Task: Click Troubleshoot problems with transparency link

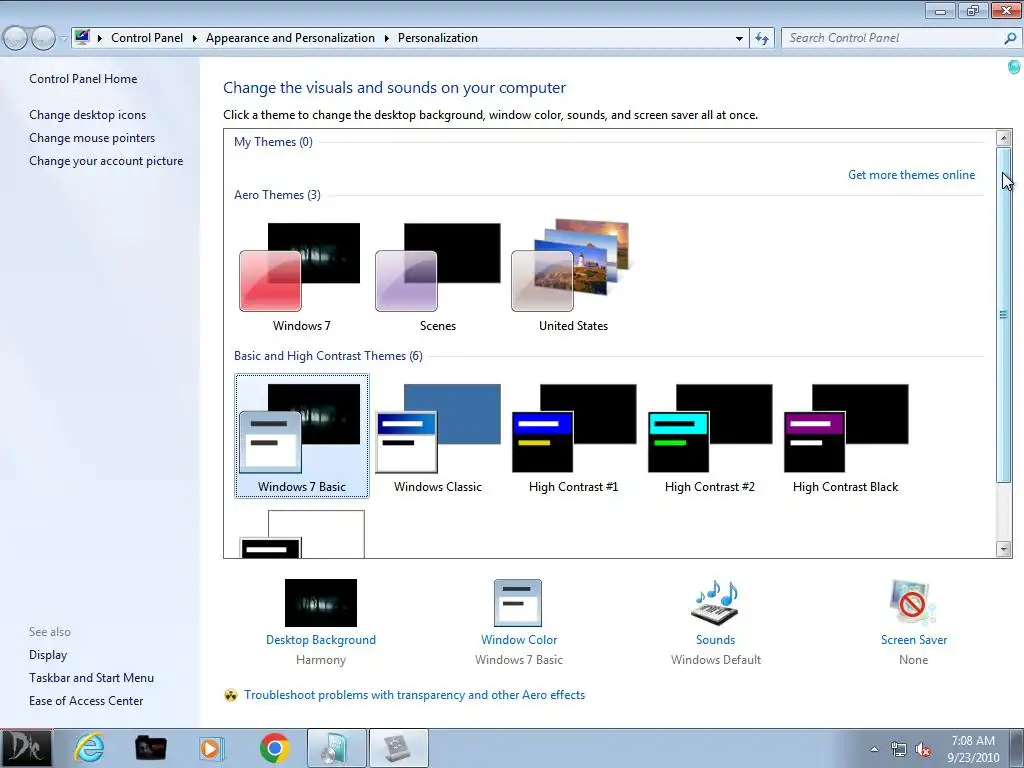Action: [x=414, y=695]
